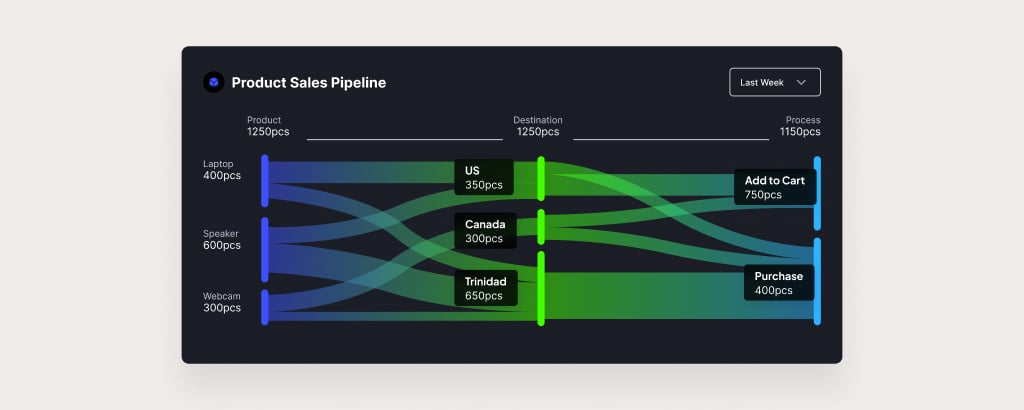Image resolution: width=1024 pixels, height=410 pixels.
Task: Click the Laptop blue node bar
Action: pyautogui.click(x=264, y=181)
